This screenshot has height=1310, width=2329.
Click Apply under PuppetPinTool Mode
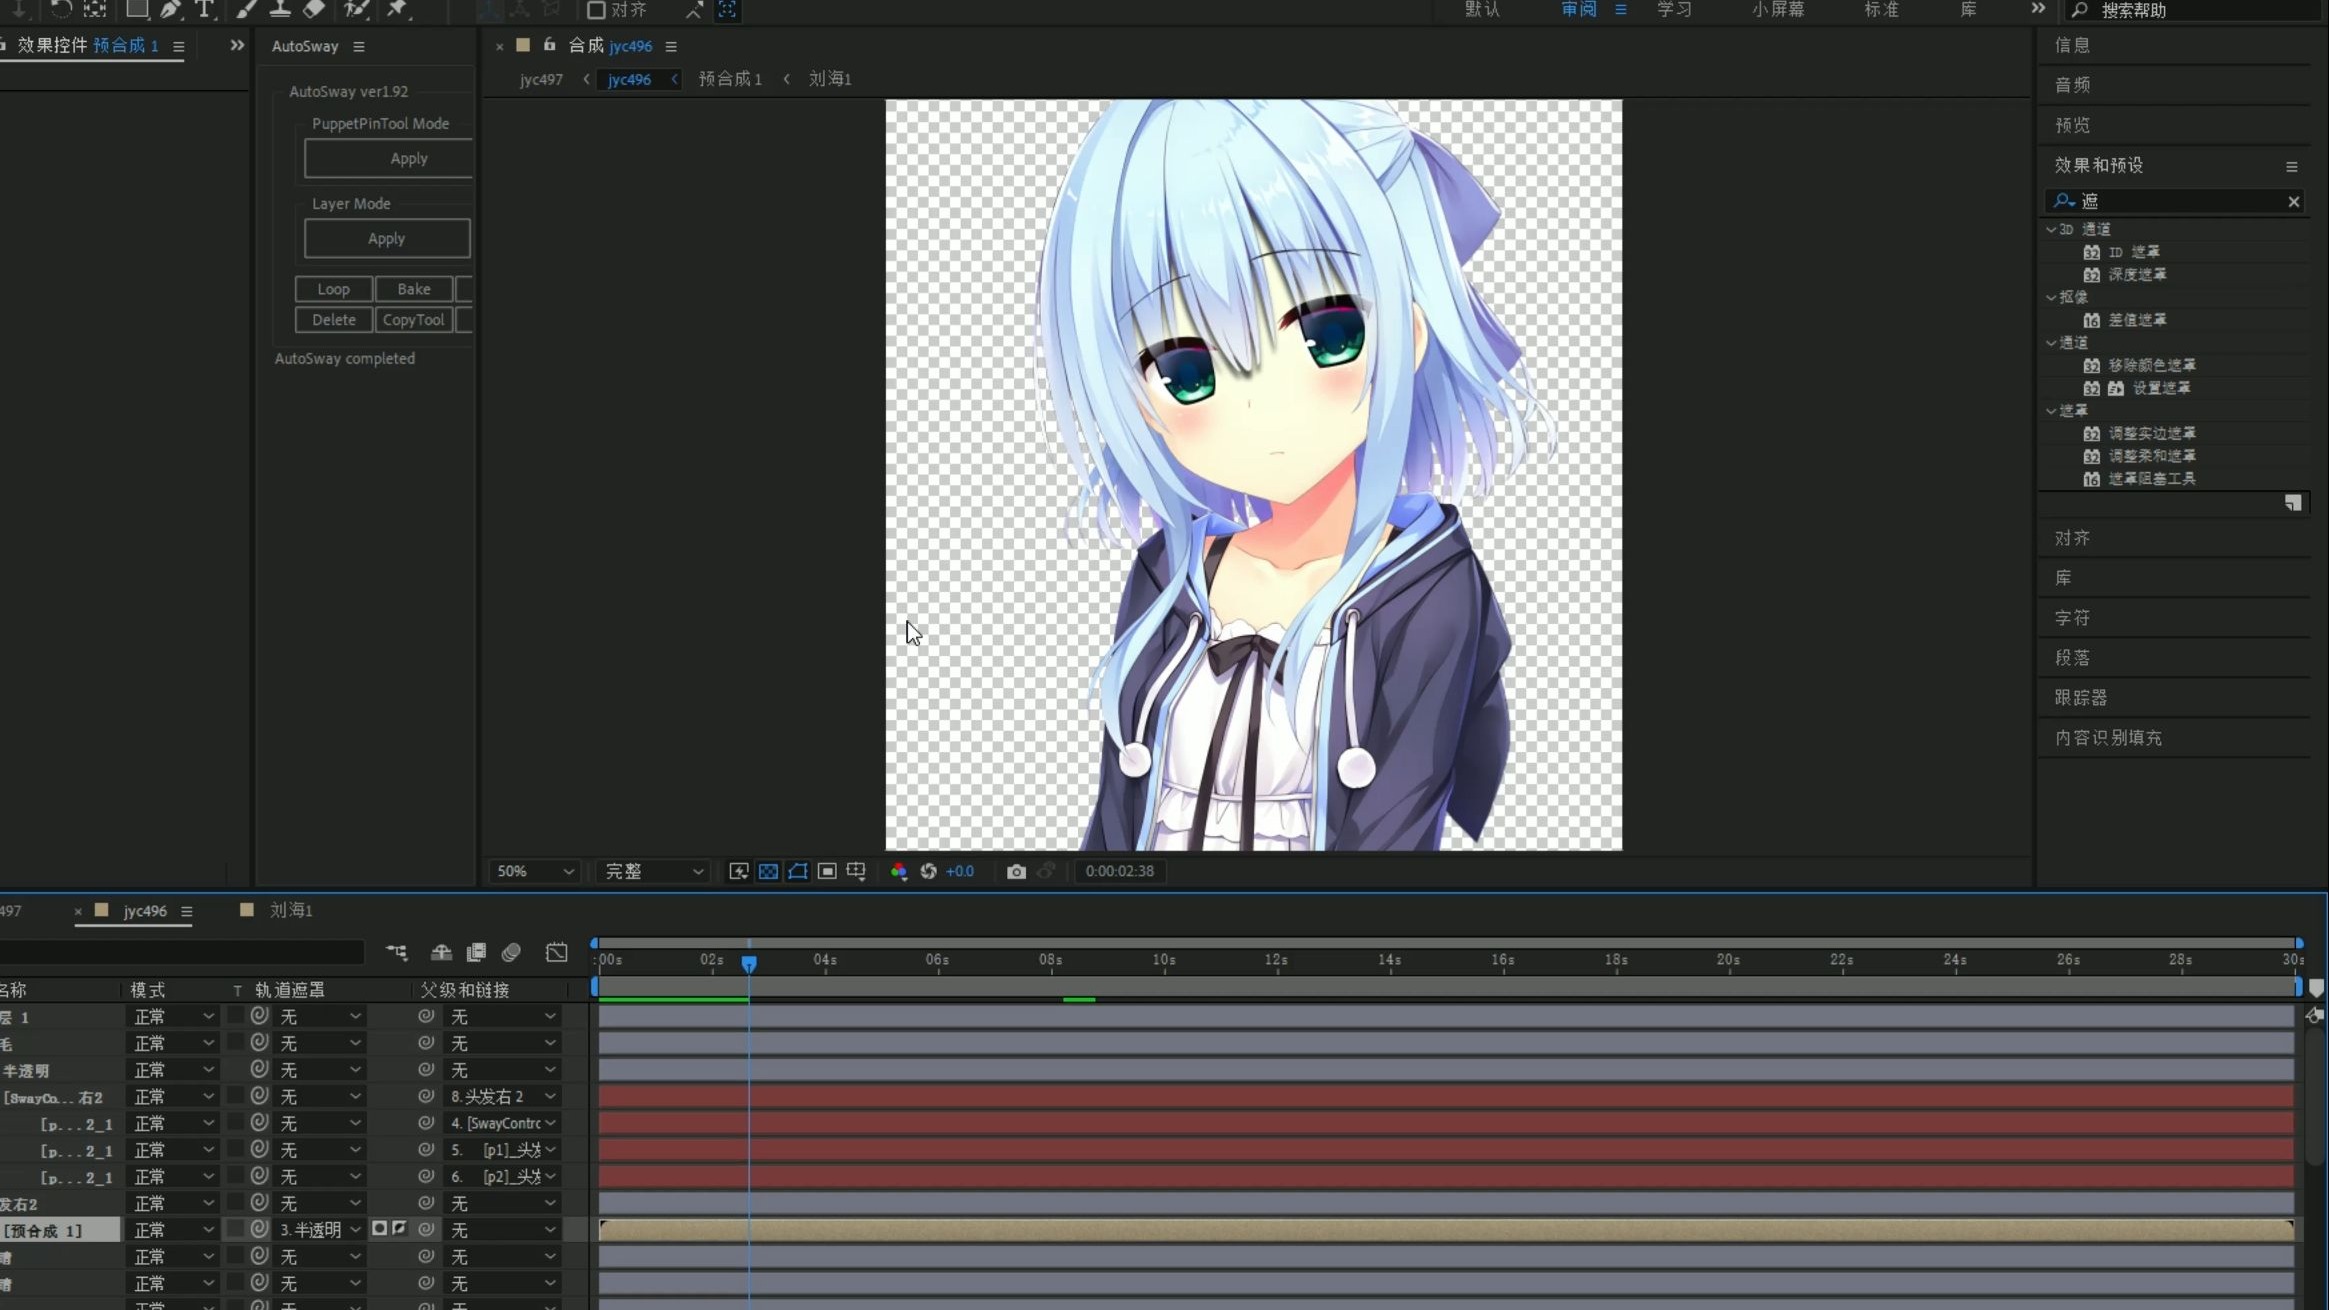(x=389, y=158)
